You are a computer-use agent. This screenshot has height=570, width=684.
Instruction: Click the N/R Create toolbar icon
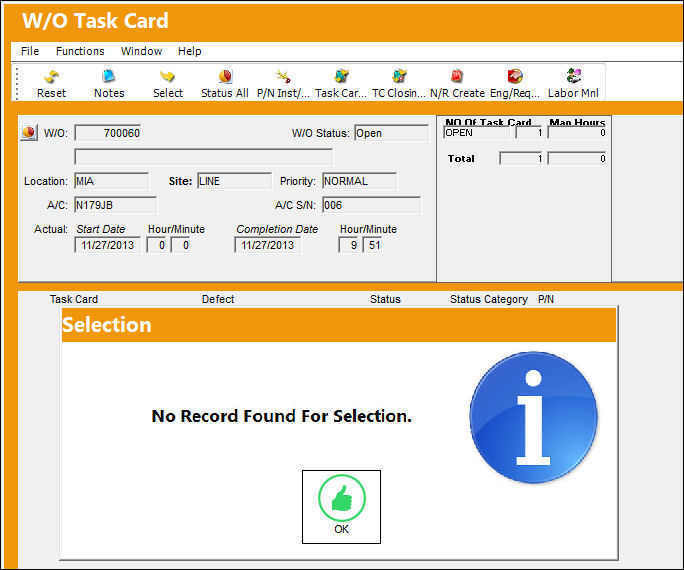tap(457, 83)
